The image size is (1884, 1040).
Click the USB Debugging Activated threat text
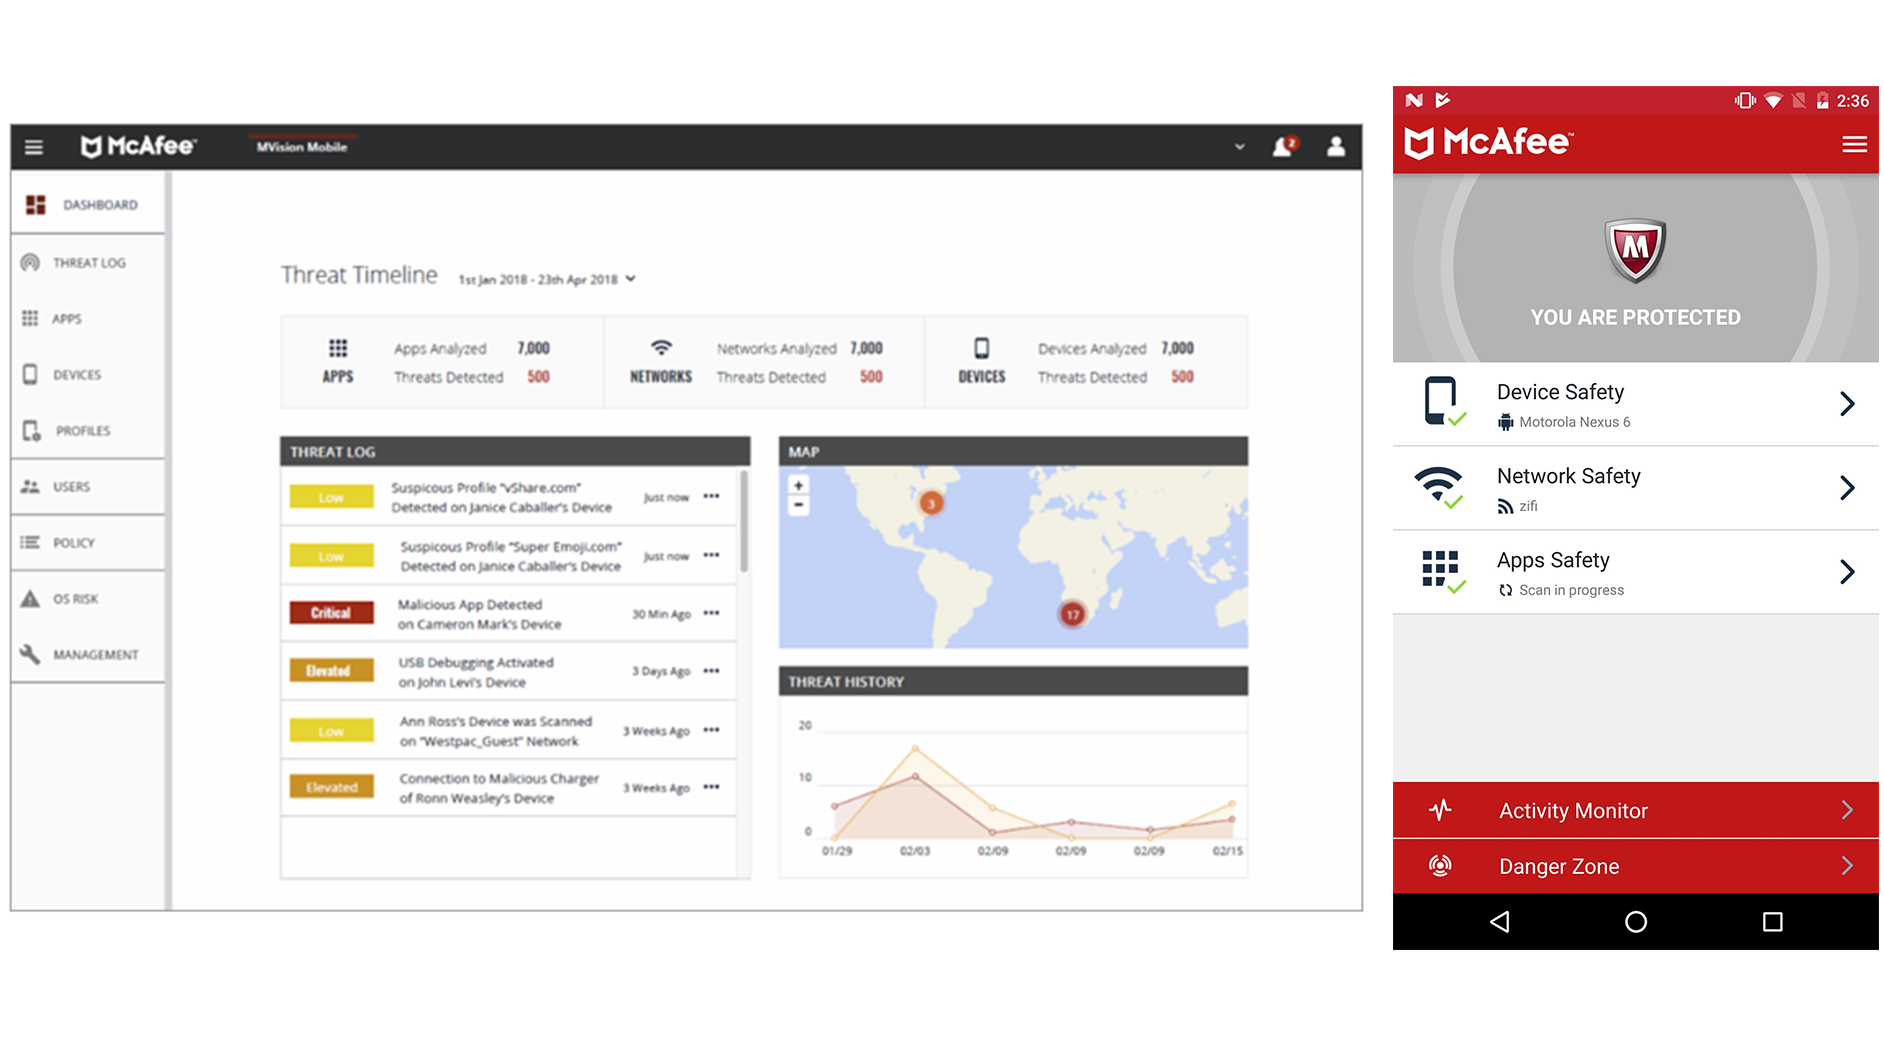[476, 672]
